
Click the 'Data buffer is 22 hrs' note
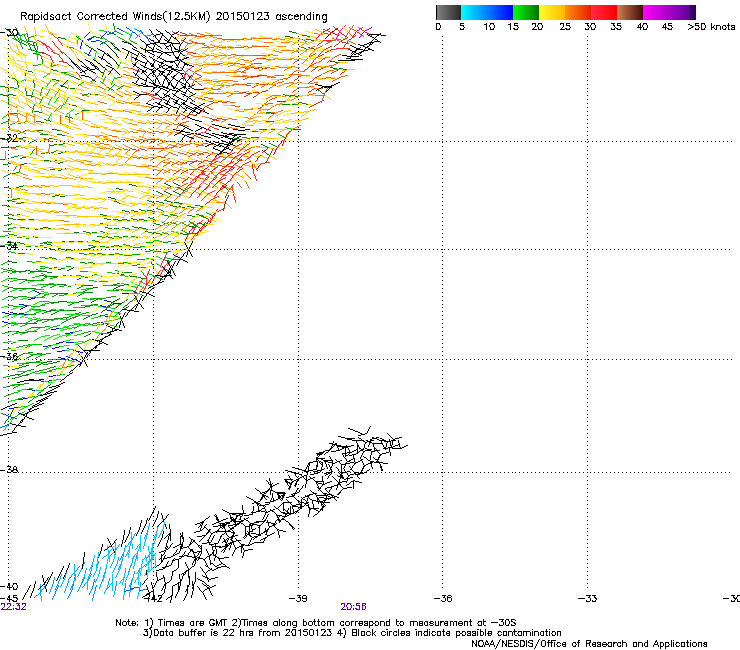point(352,633)
